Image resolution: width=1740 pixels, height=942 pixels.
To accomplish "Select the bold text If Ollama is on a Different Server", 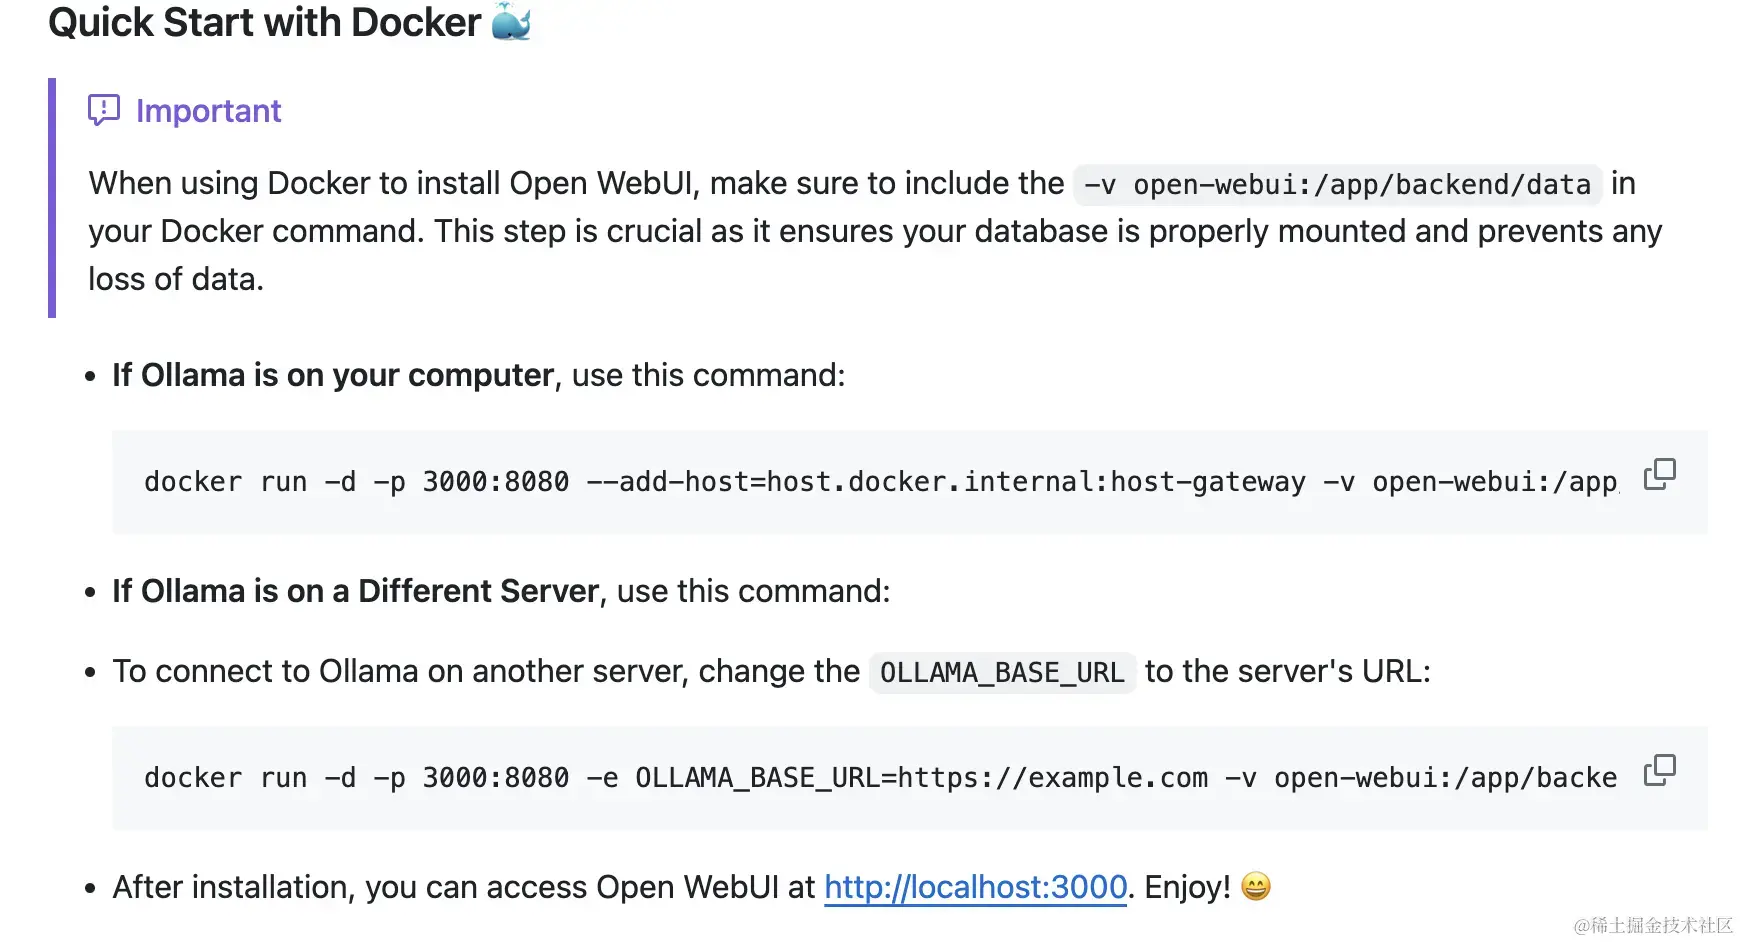I will click(x=355, y=591).
